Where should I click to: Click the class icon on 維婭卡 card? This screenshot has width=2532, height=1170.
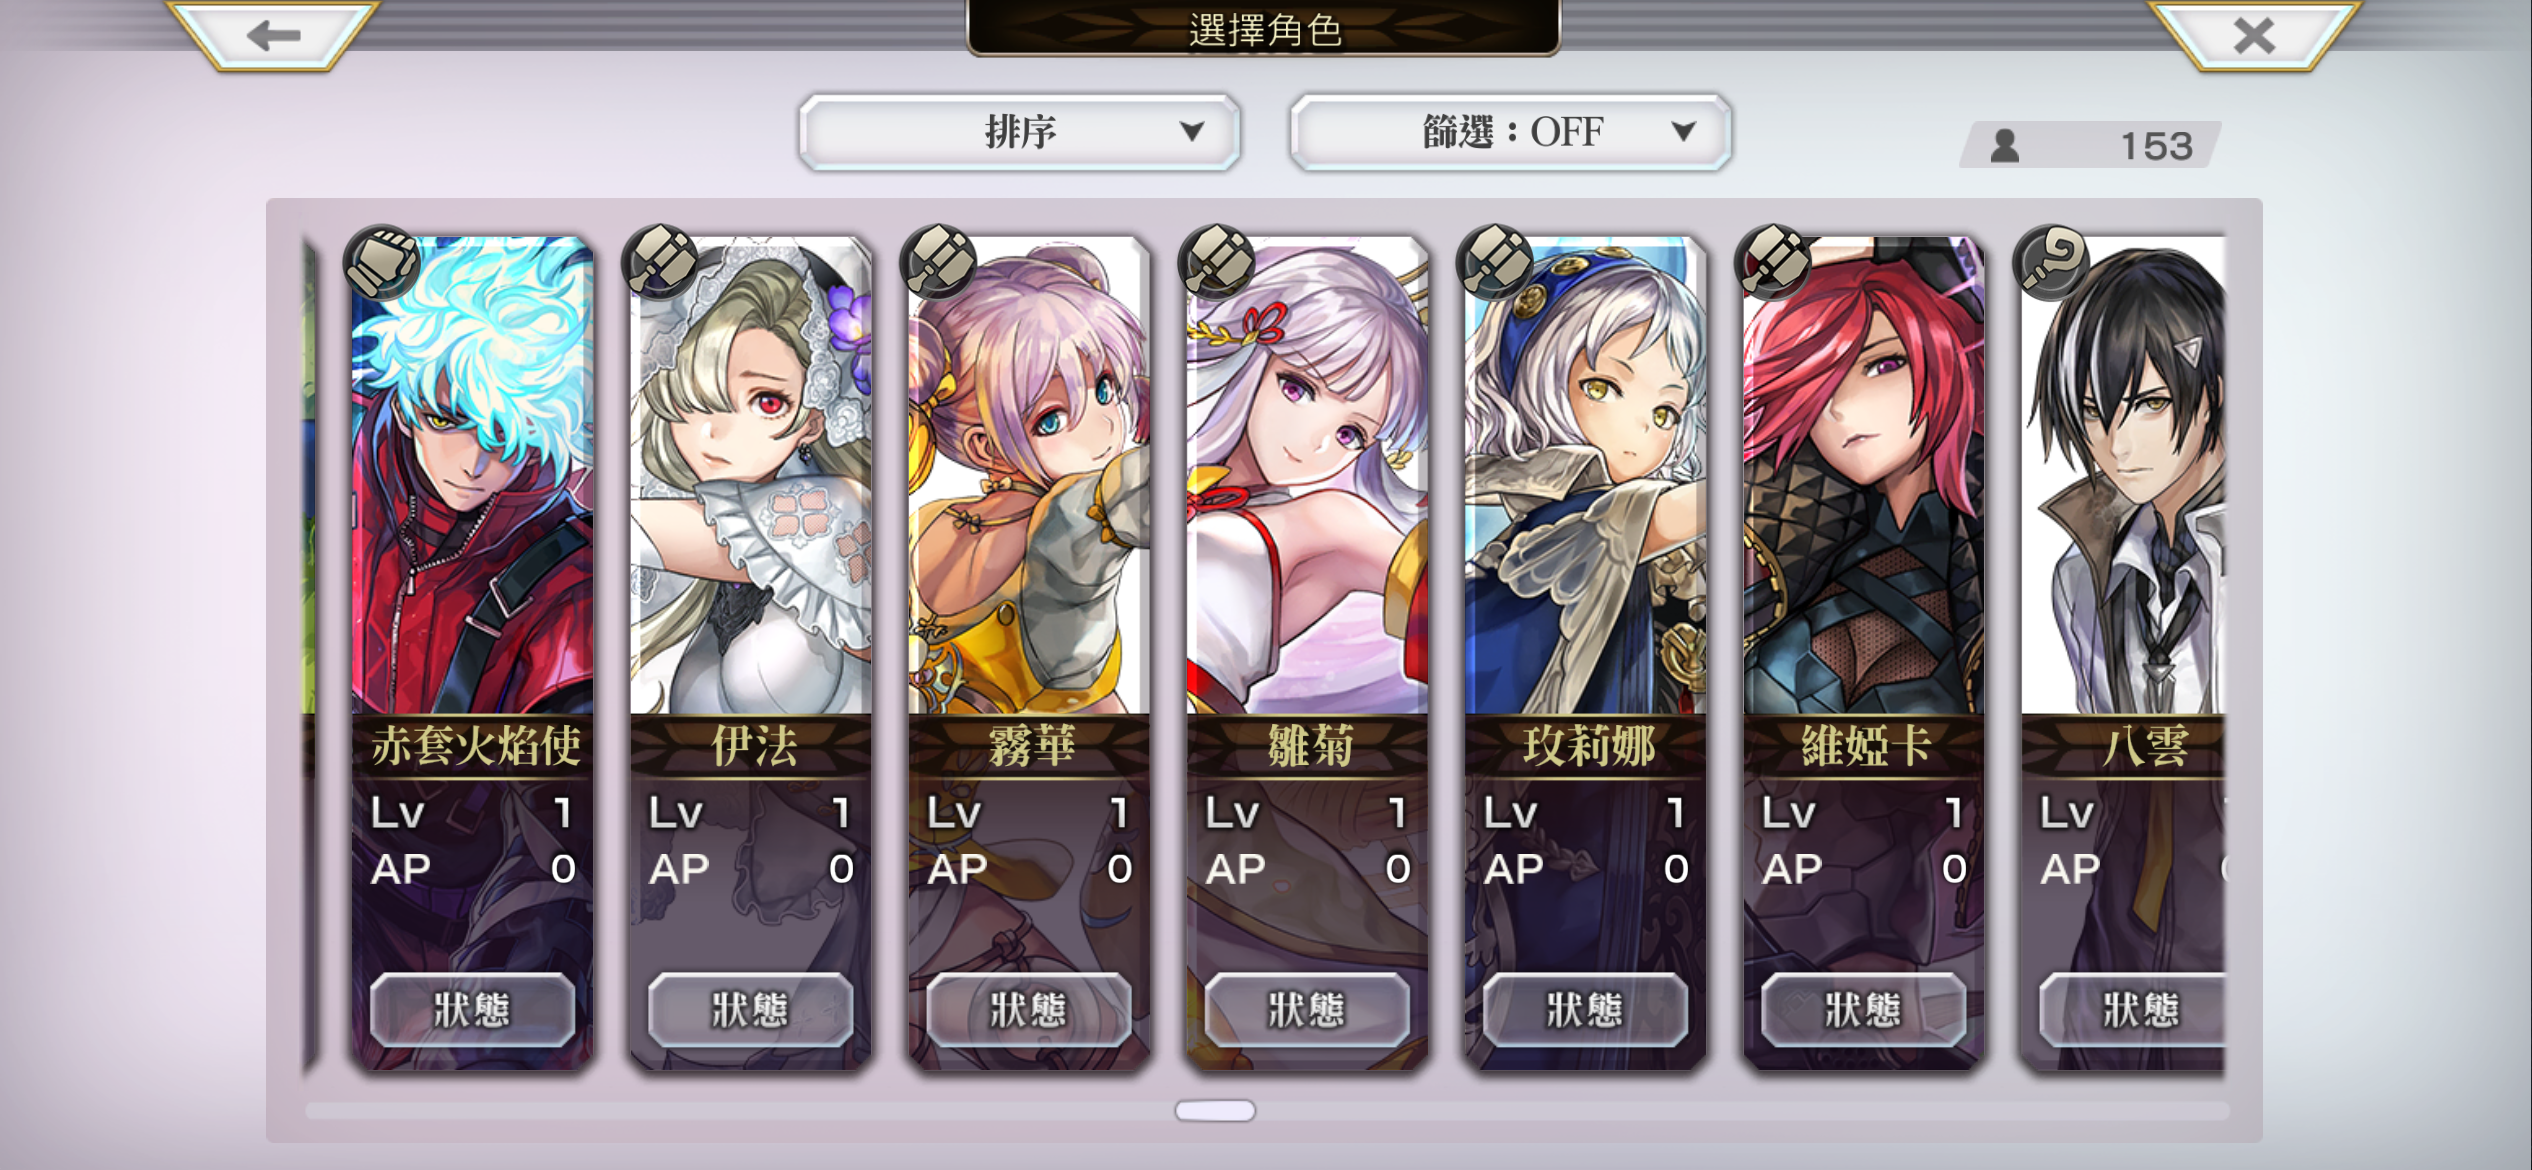[x=1773, y=263]
